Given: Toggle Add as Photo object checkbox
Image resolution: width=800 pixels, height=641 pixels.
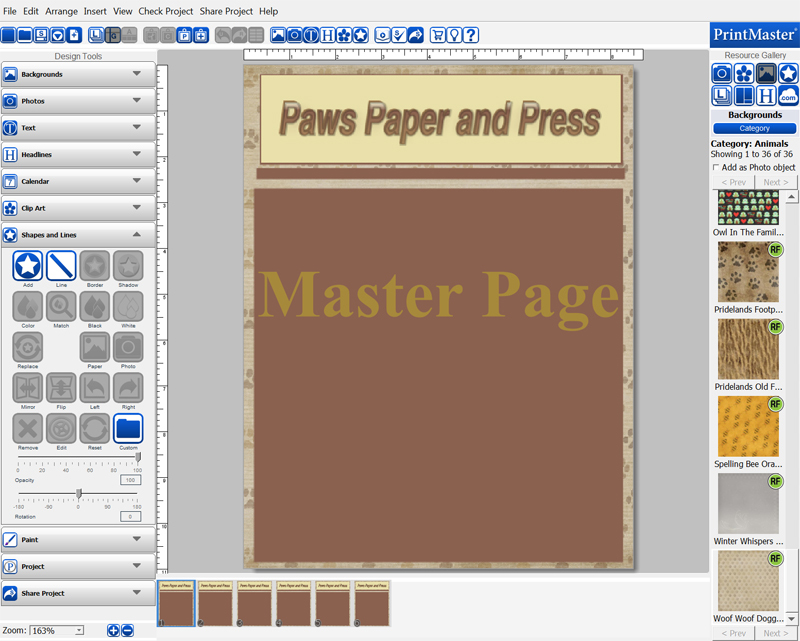Looking at the screenshot, I should pos(716,167).
